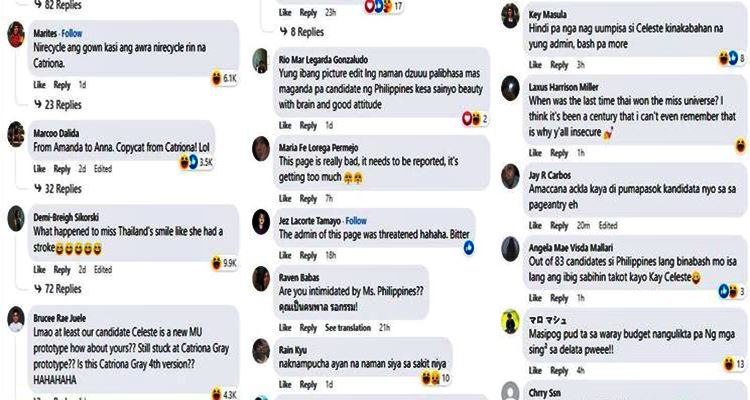Like Rio Mar Legarda Gonzaludo's comment

[x=285, y=125]
